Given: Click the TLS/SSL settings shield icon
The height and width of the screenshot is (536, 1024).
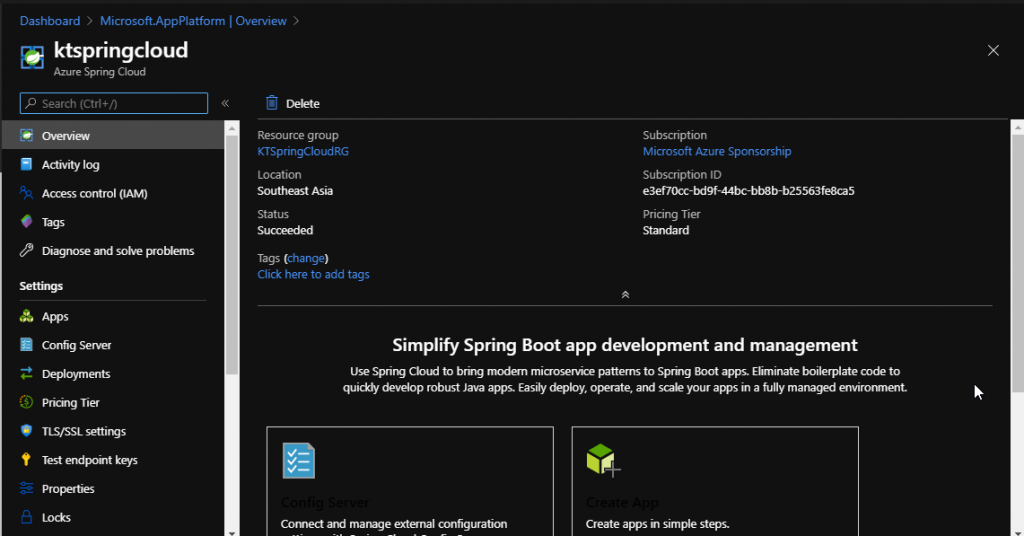Looking at the screenshot, I should [27, 432].
